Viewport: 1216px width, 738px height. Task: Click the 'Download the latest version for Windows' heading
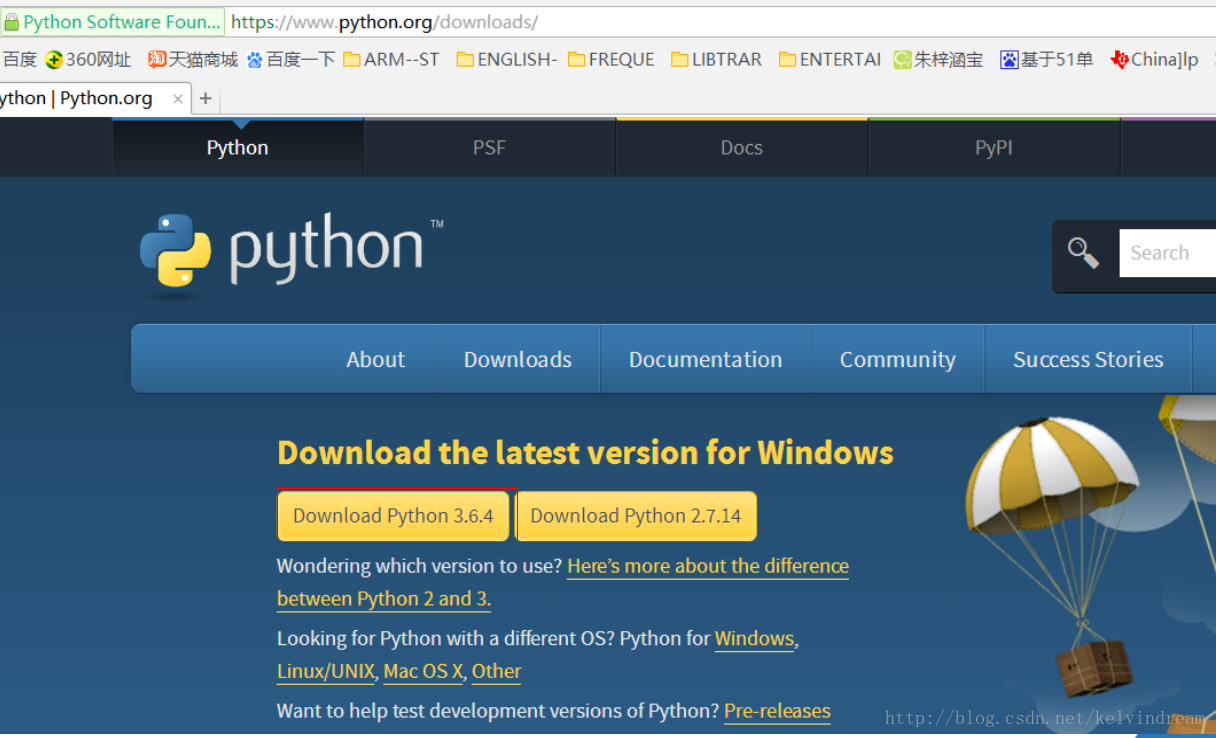point(585,453)
